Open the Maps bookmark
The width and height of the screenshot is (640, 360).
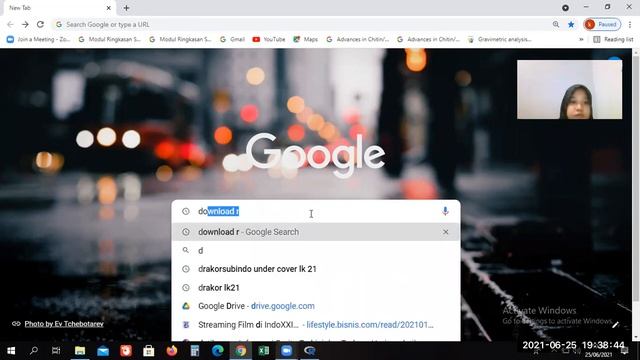(305, 39)
